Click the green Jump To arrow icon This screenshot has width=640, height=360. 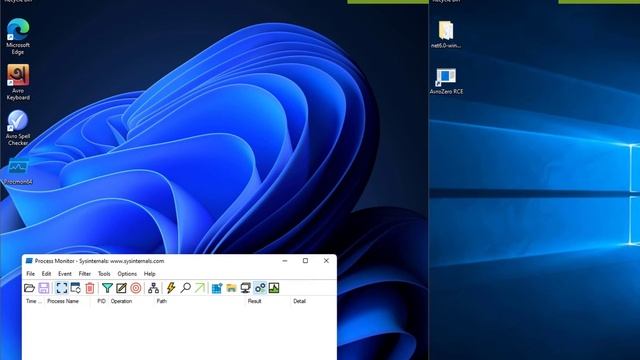tap(200, 288)
